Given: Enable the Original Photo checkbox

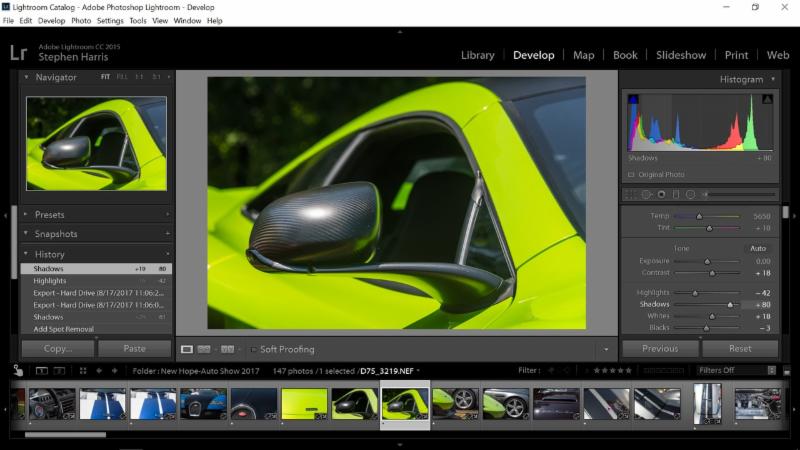Looking at the screenshot, I should pos(631,174).
